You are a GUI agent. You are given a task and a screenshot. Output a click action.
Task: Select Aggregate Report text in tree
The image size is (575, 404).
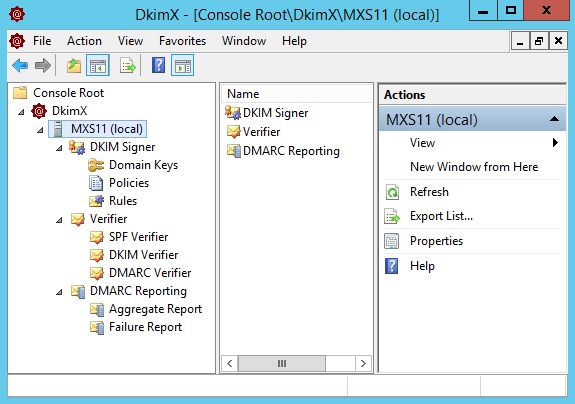(155, 309)
